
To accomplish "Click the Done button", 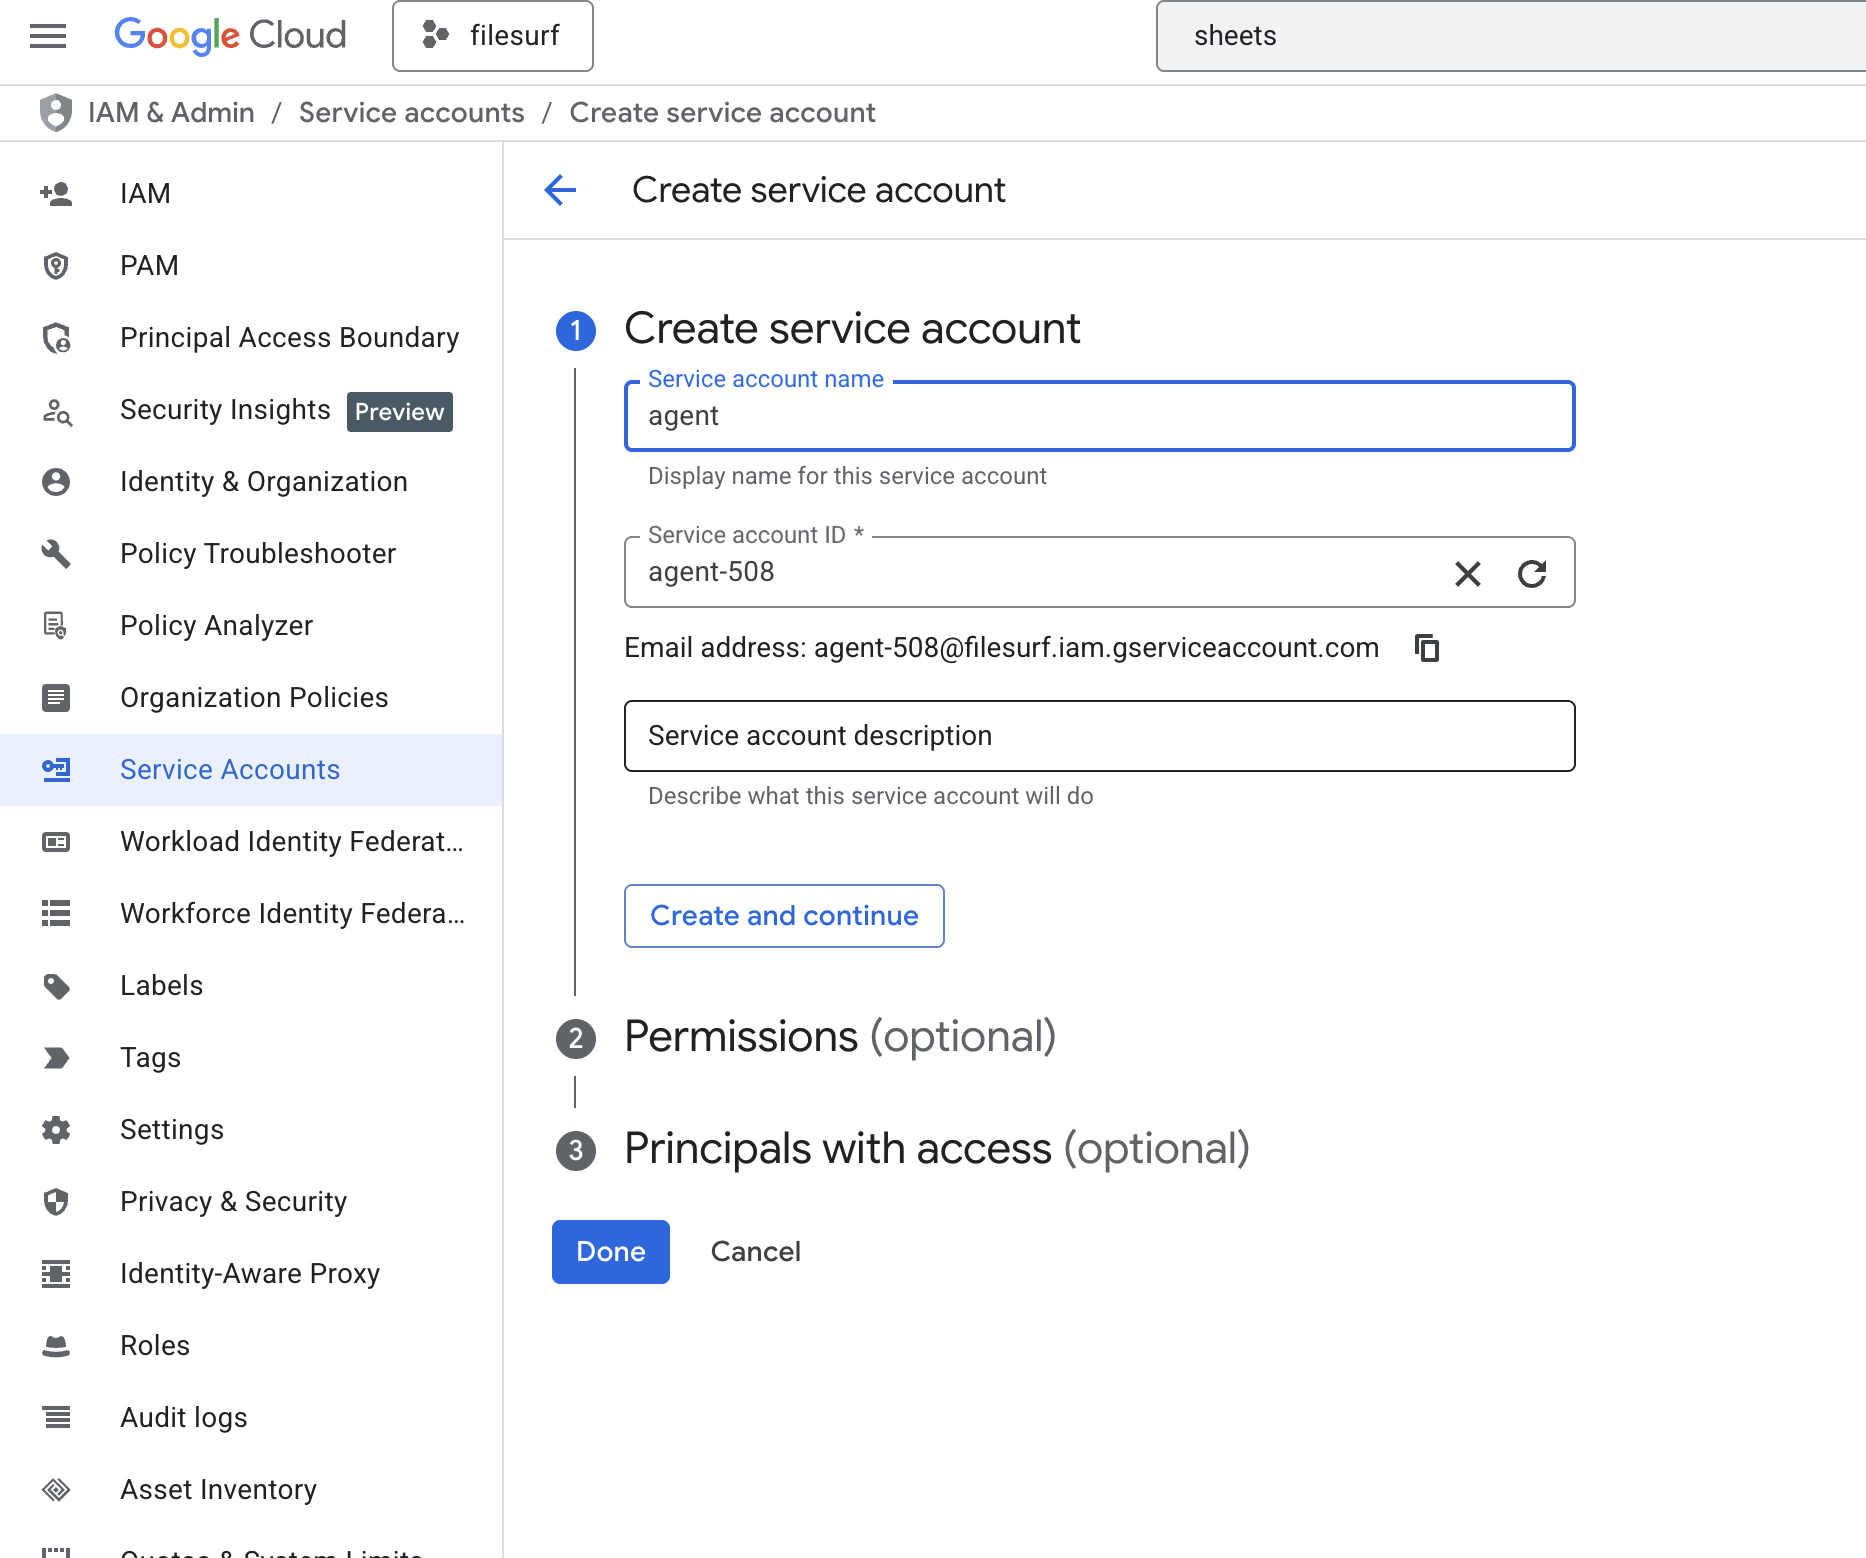I will click(x=609, y=1251).
